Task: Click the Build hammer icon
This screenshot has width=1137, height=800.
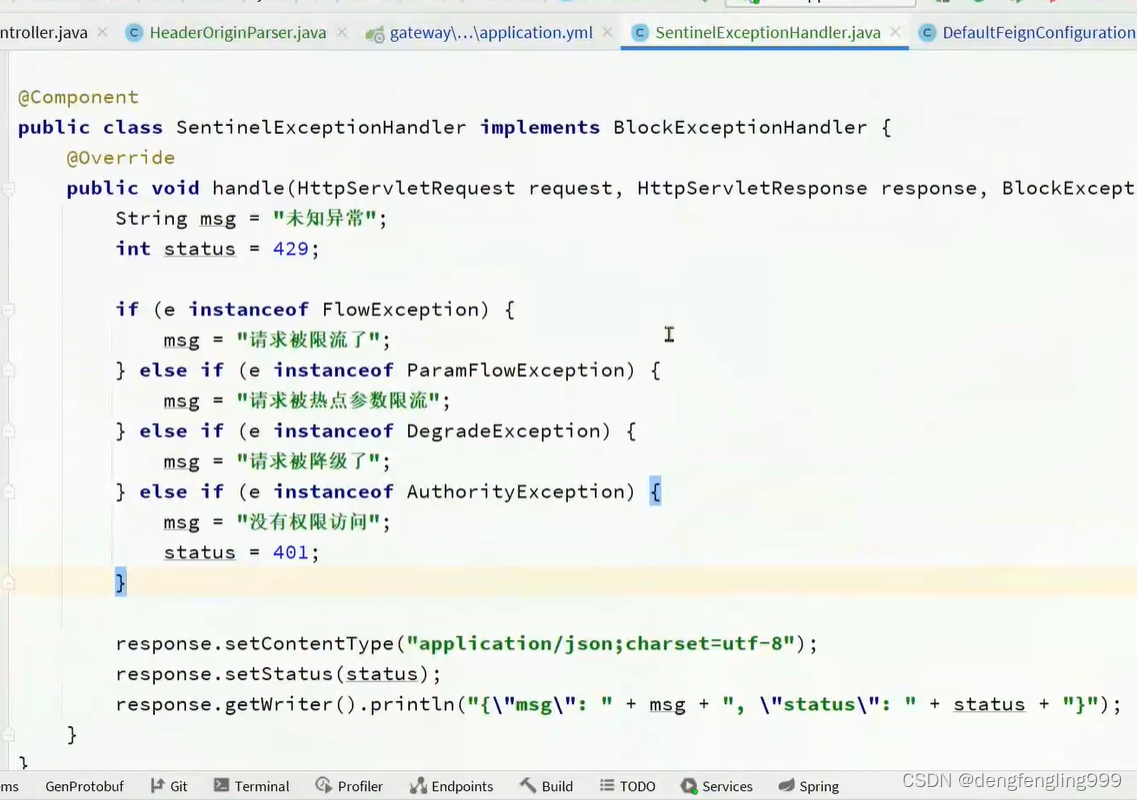Action: coord(528,785)
